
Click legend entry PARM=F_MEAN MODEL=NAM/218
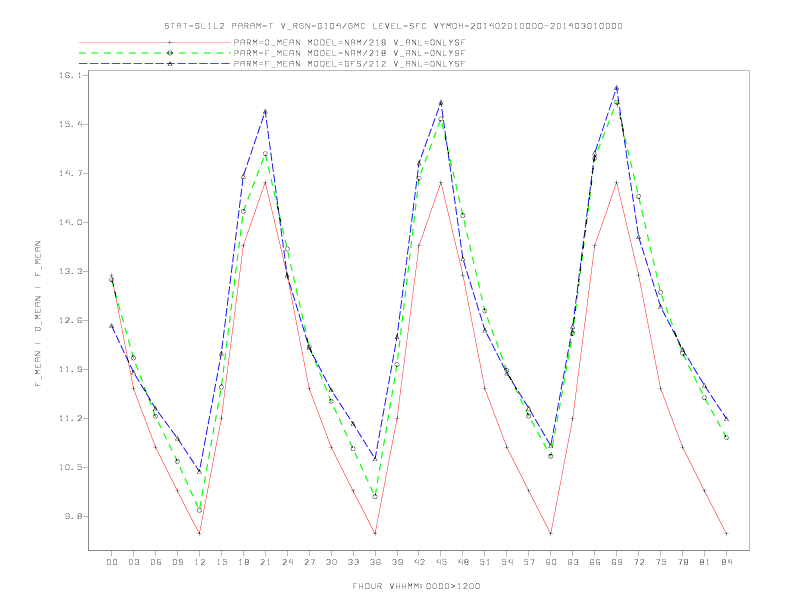[x=349, y=53]
